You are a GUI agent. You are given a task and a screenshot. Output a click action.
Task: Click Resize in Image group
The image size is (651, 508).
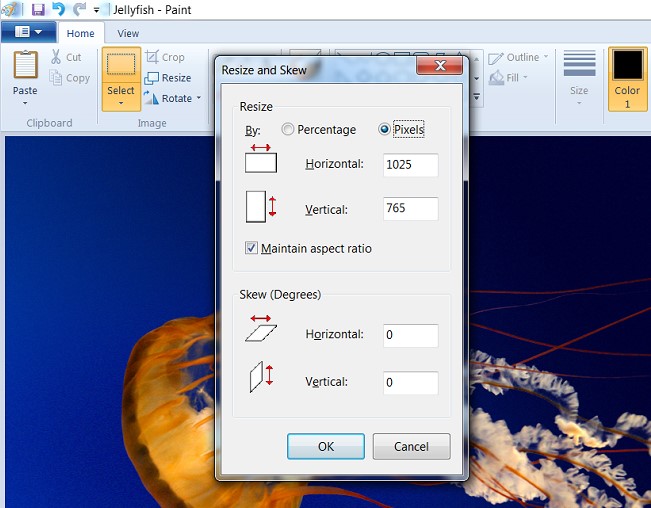click(x=168, y=78)
